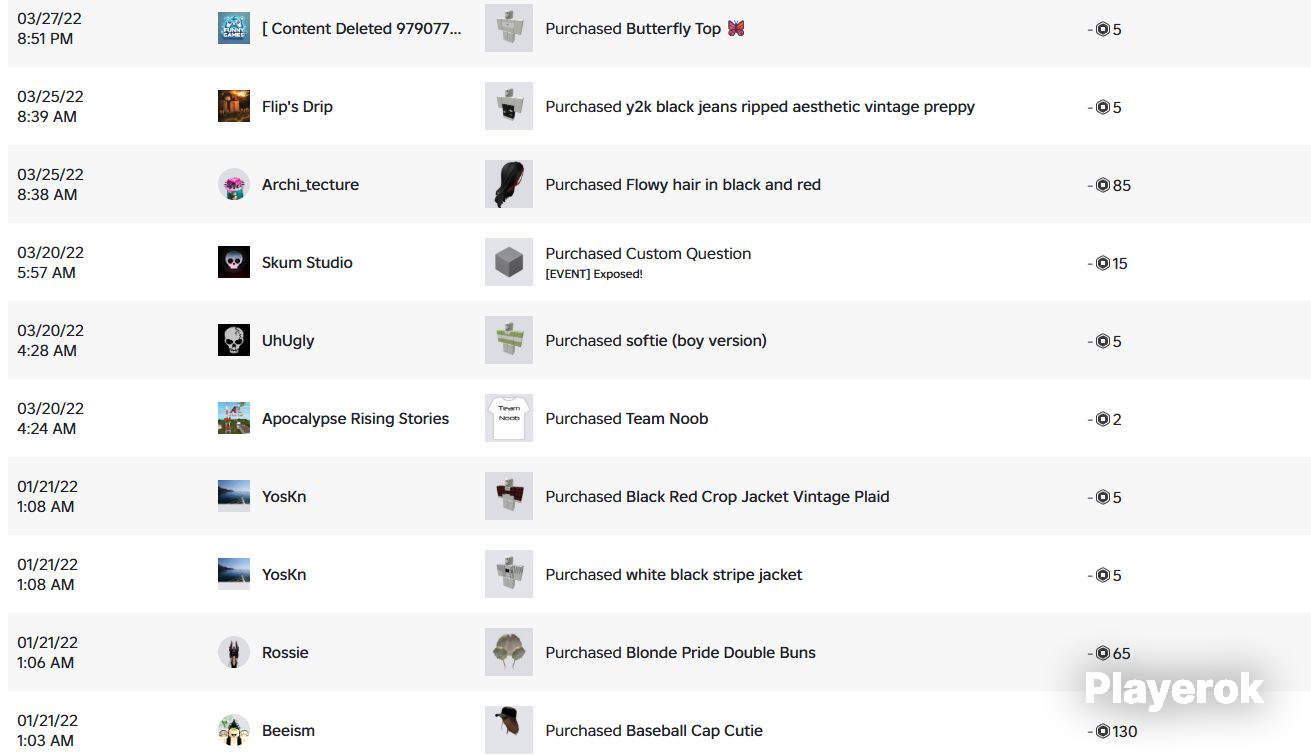Image resolution: width=1311 pixels, height=756 pixels.
Task: Open the Flip's Drip seller link
Action: click(297, 107)
